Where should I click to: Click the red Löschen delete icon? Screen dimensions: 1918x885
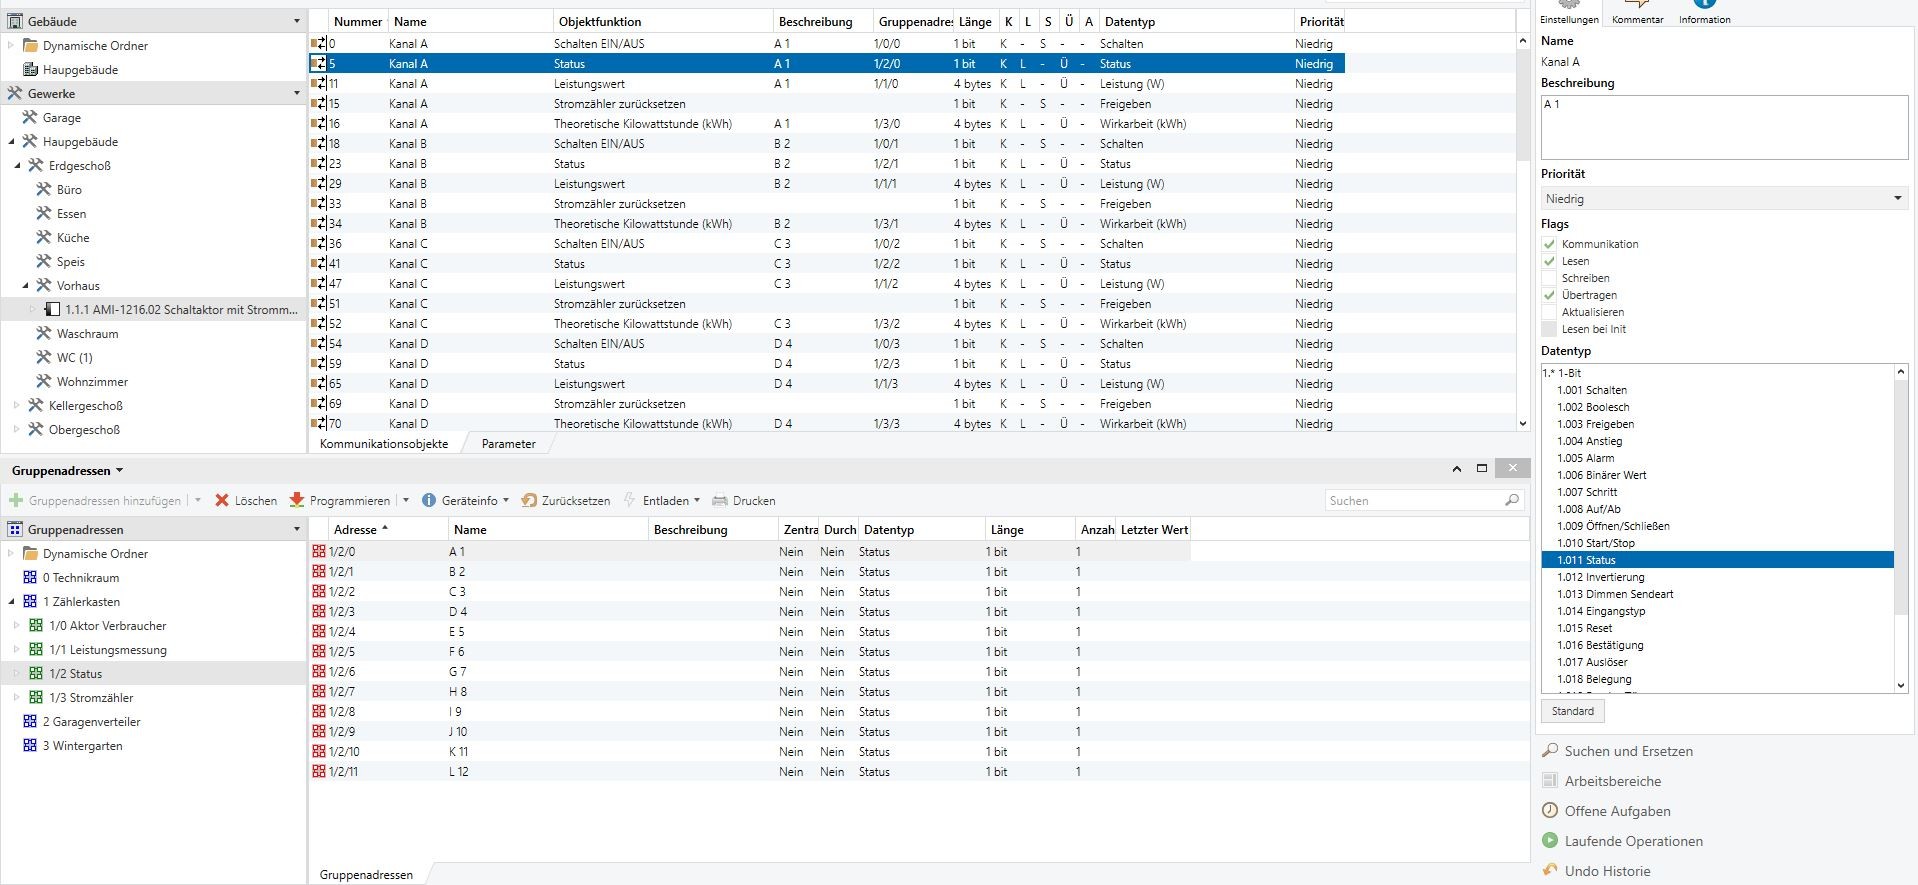click(222, 500)
